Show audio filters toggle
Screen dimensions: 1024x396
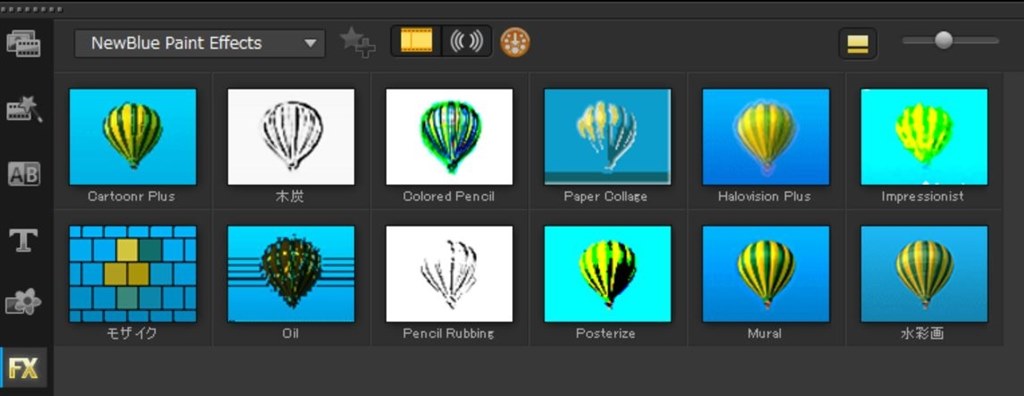tap(466, 42)
